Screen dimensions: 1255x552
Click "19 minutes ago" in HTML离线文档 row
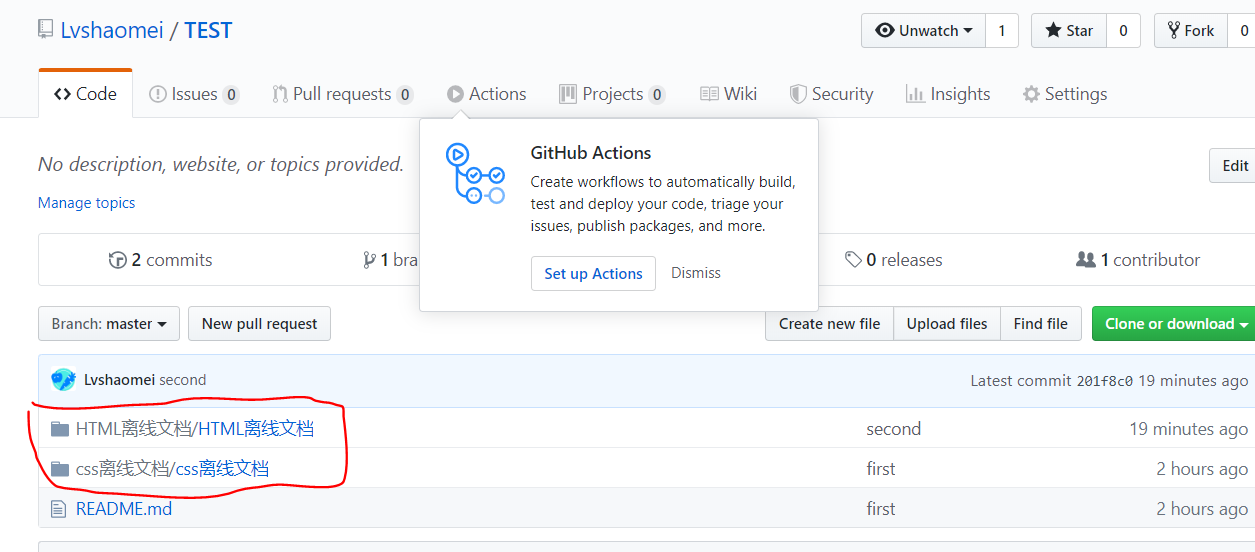click(x=1188, y=428)
